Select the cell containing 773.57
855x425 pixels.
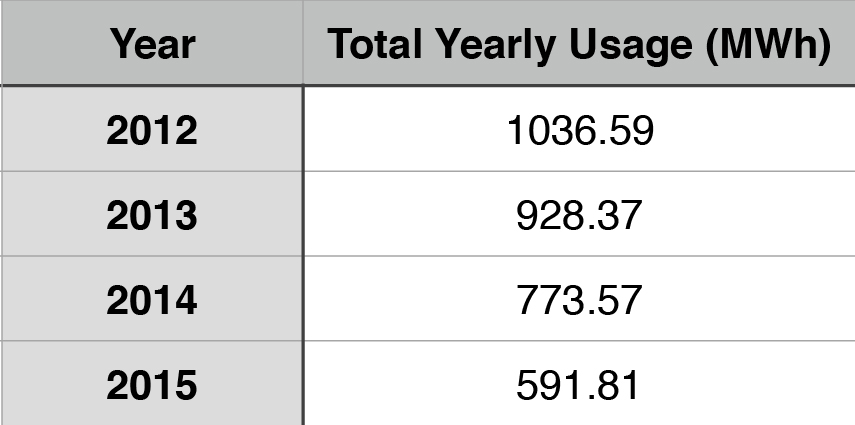click(x=579, y=300)
